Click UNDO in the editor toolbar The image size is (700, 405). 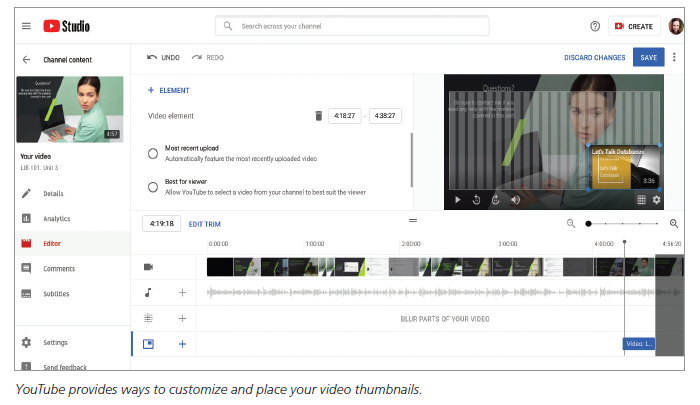pyautogui.click(x=163, y=58)
